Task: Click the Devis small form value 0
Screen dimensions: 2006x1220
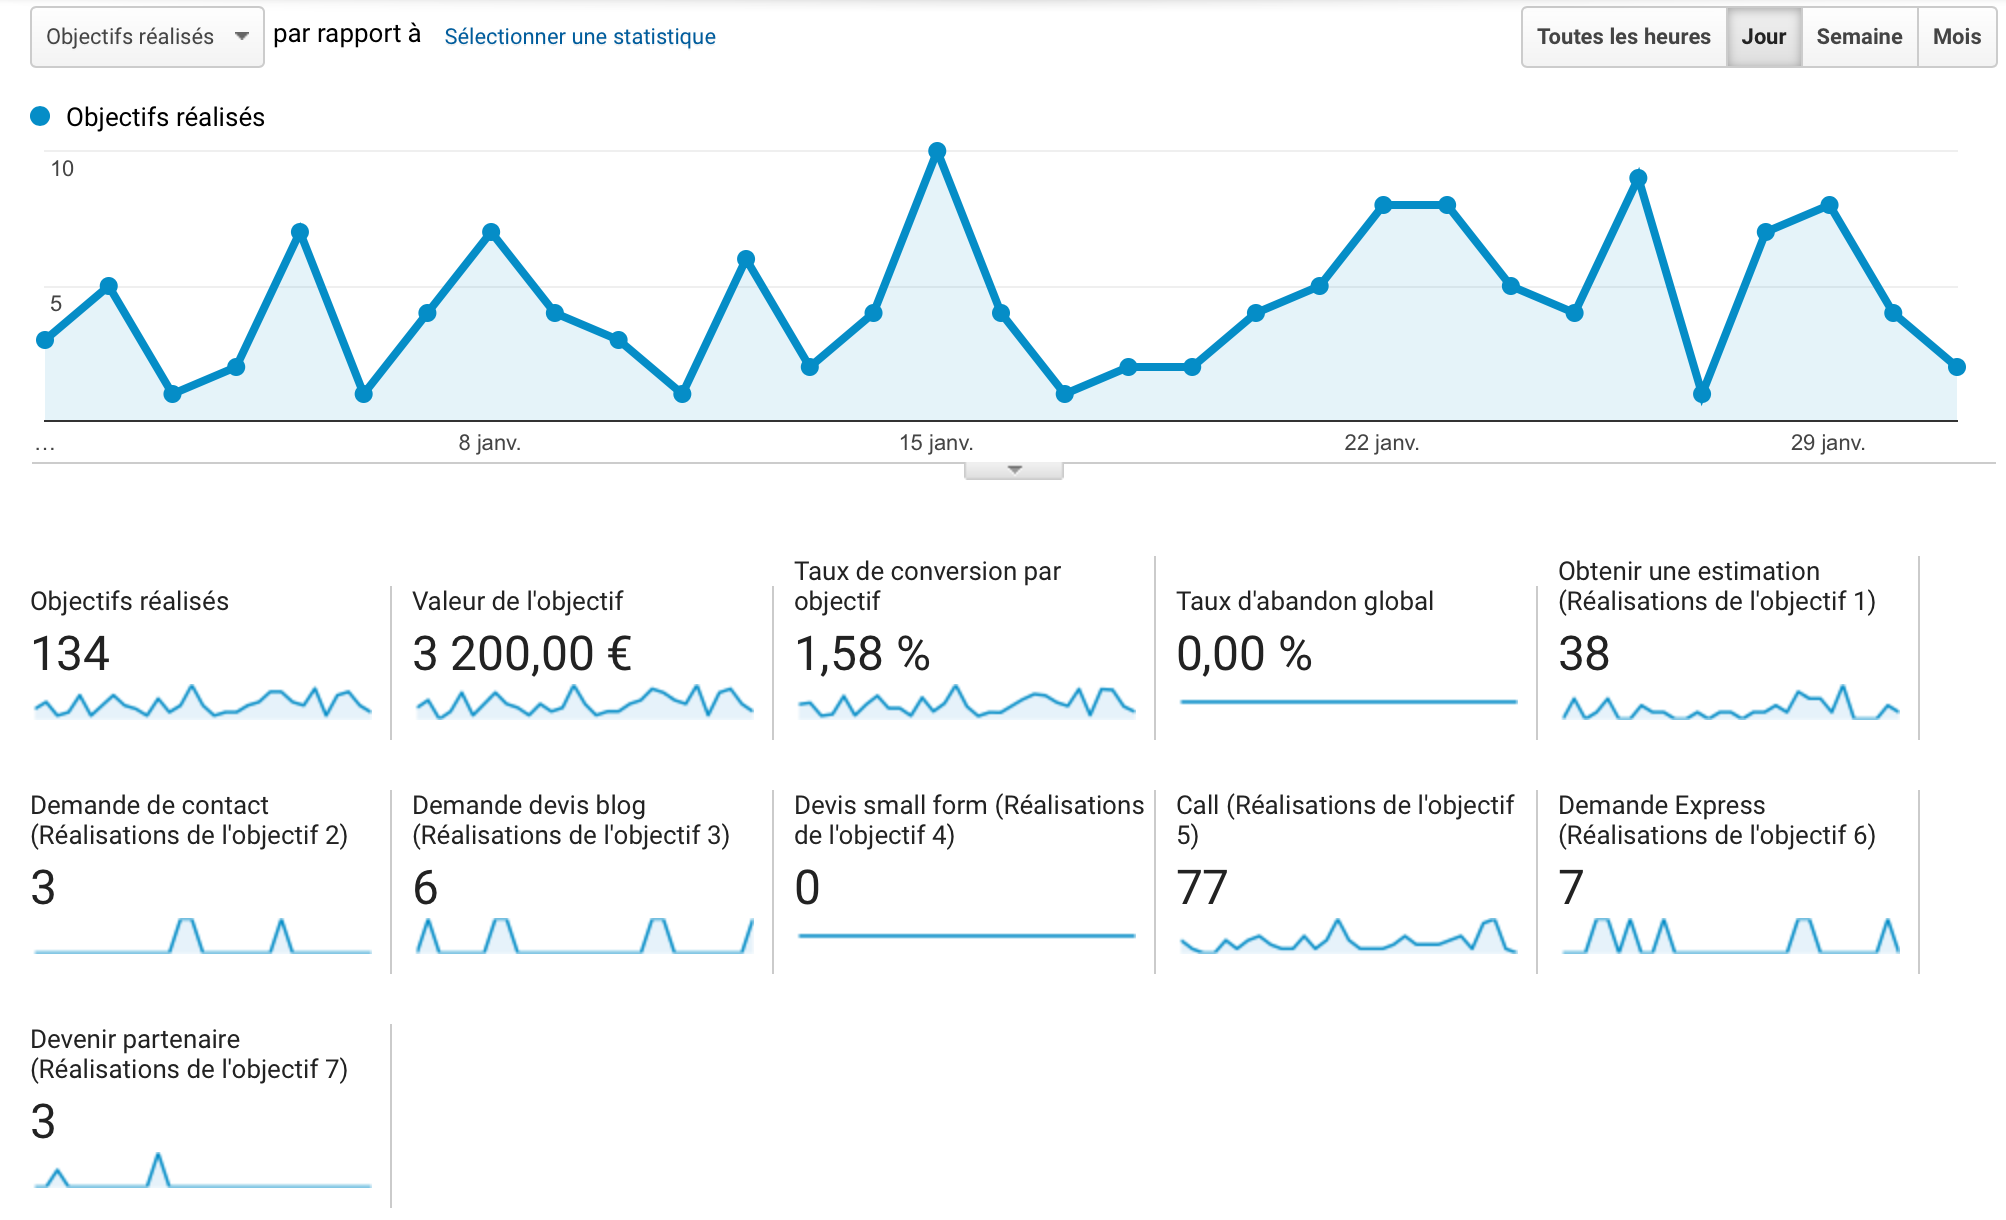Action: (807, 888)
